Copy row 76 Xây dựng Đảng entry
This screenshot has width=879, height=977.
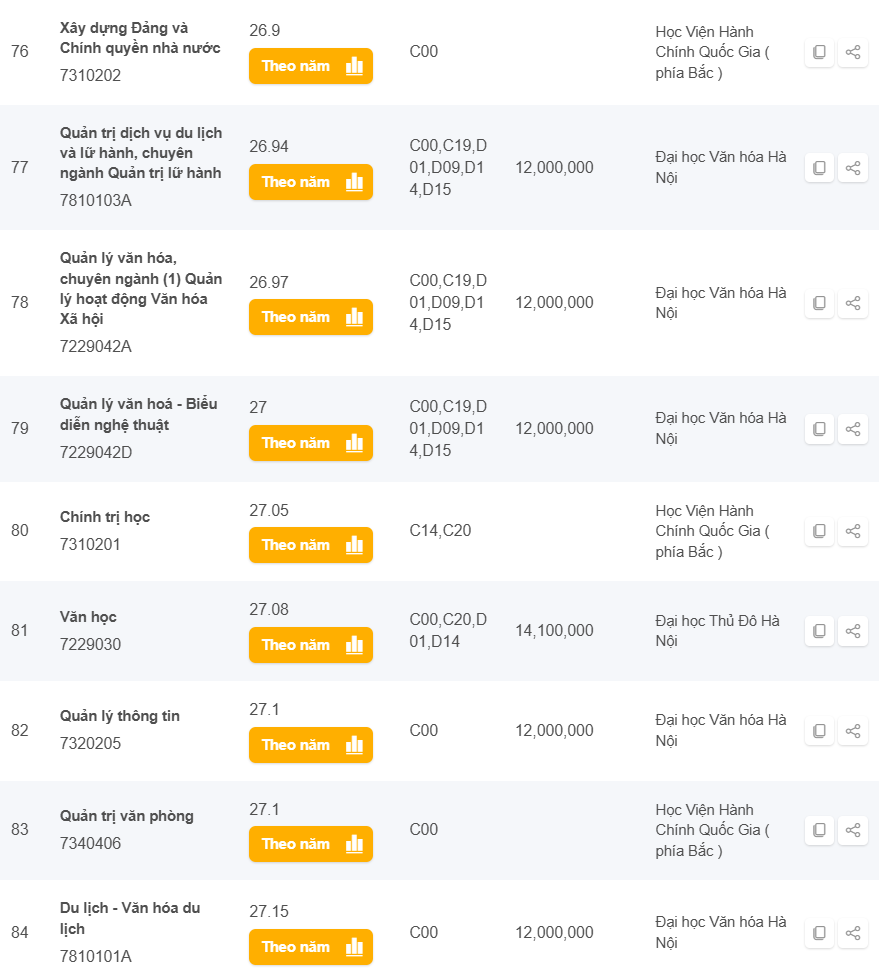tap(819, 52)
